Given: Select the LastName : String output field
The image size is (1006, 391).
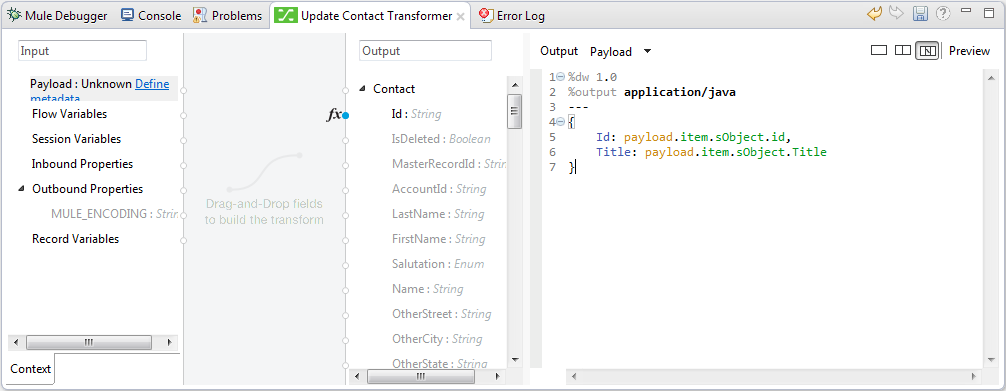Looking at the screenshot, I should coord(438,214).
